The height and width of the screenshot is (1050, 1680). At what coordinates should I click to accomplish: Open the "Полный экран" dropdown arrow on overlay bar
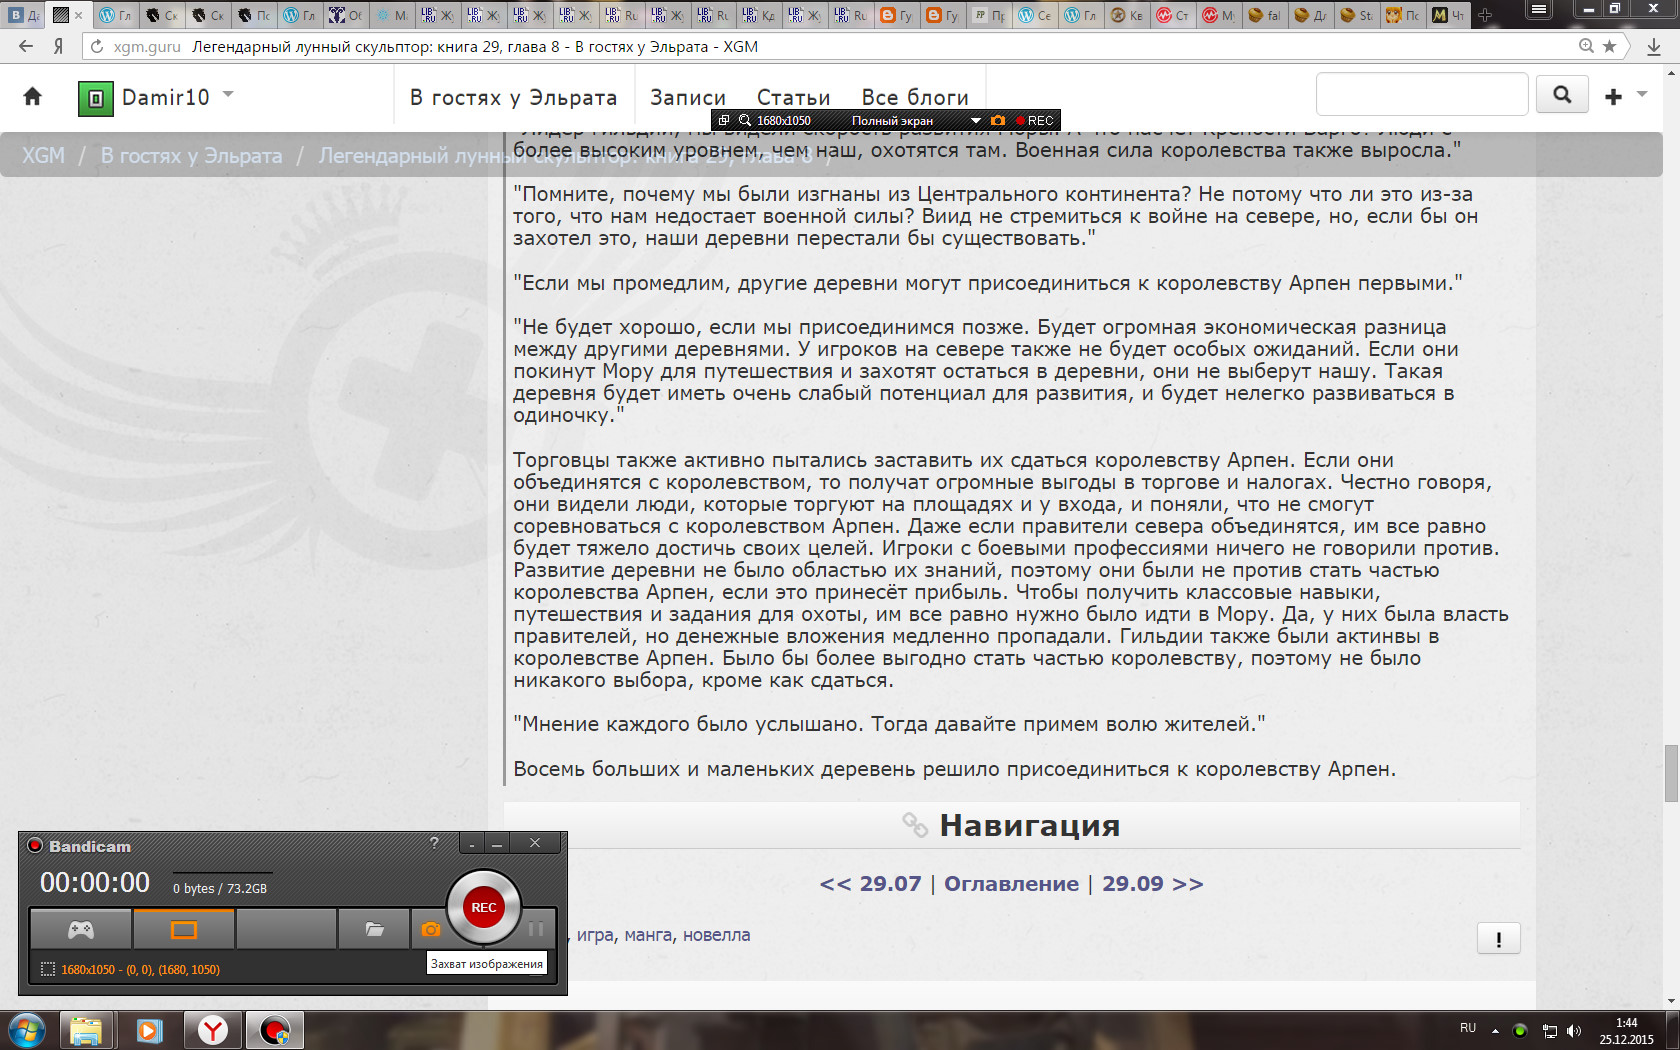click(x=975, y=121)
